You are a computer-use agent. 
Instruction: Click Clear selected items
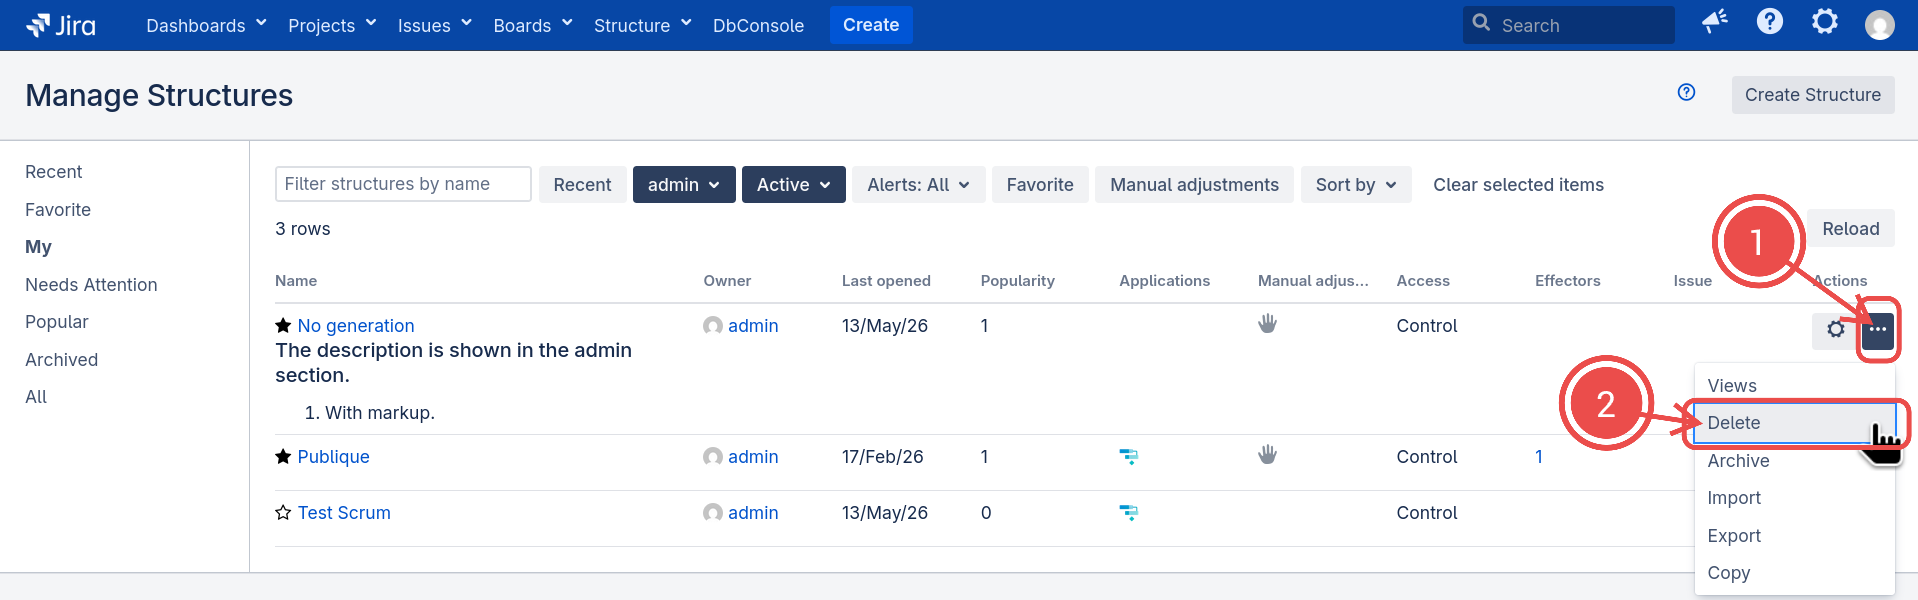click(1518, 185)
